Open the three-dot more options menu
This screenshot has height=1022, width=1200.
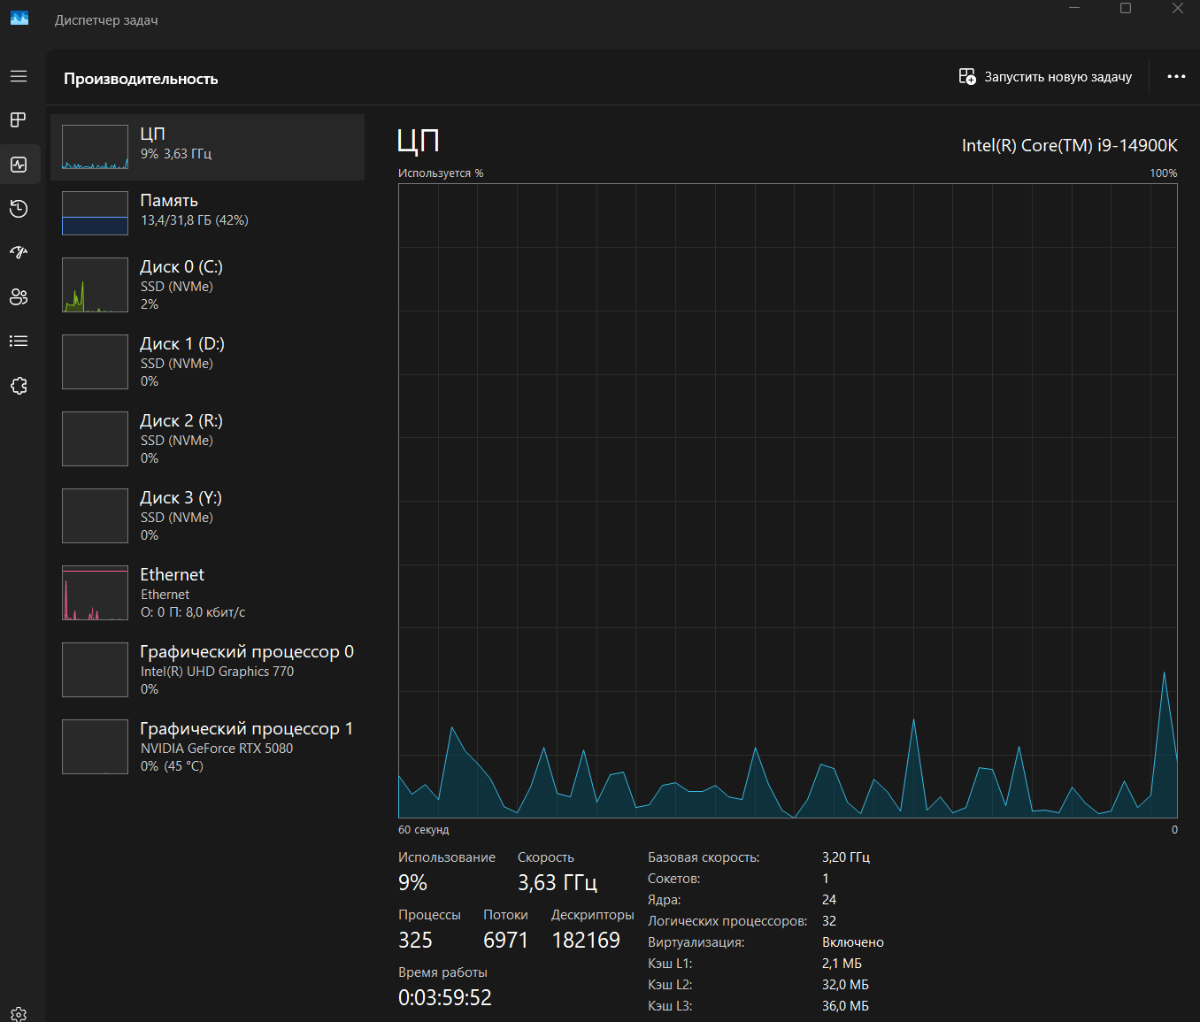pyautogui.click(x=1176, y=77)
